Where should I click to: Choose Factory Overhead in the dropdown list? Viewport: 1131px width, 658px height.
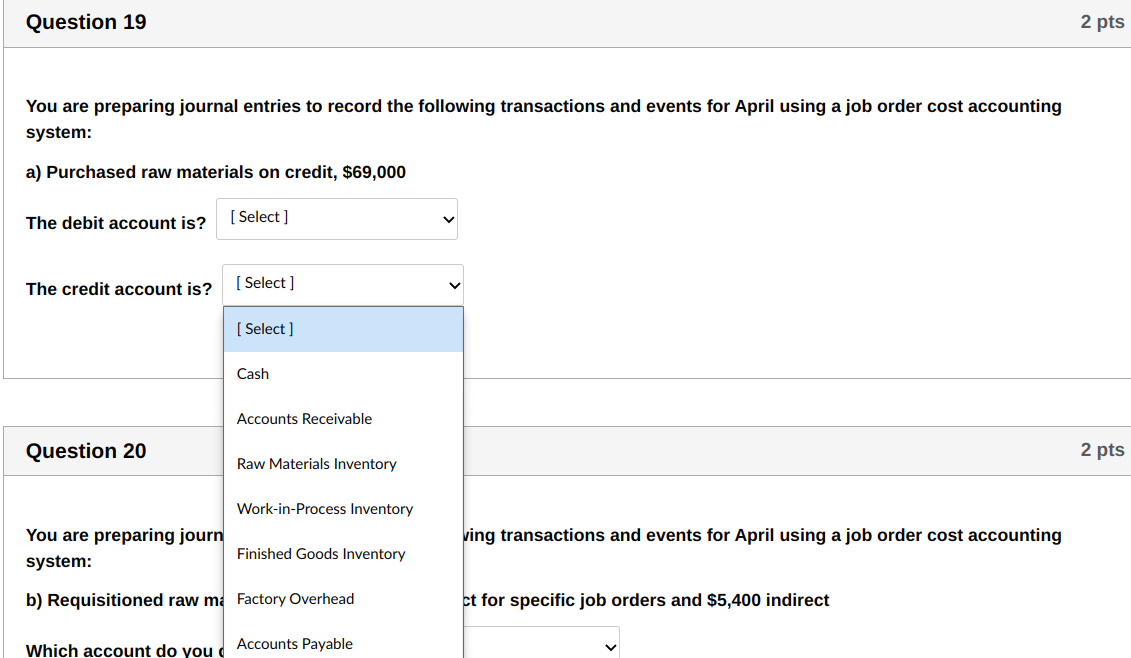(295, 598)
